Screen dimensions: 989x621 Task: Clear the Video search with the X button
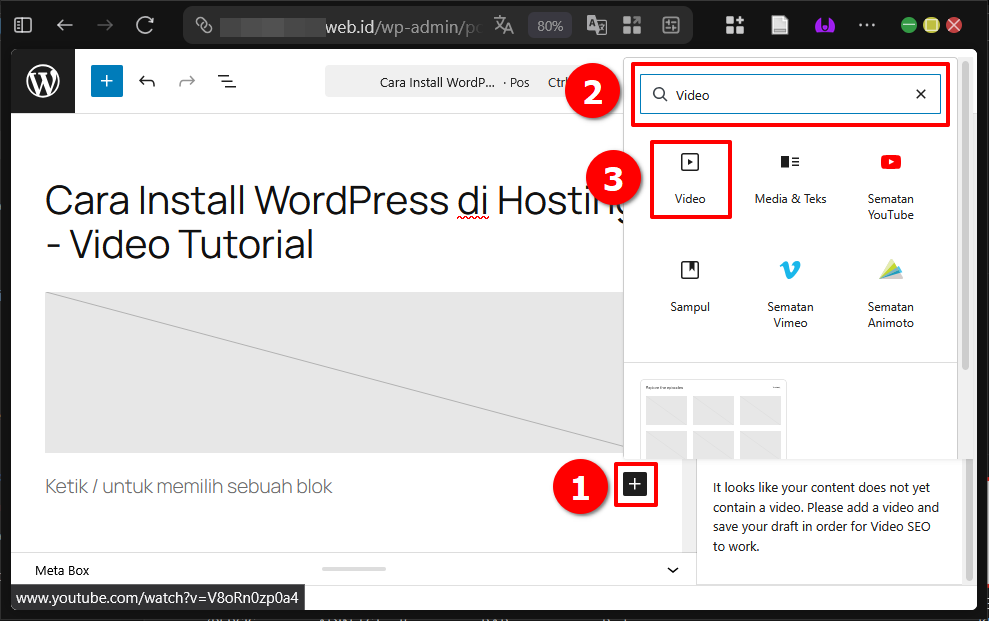click(x=920, y=93)
